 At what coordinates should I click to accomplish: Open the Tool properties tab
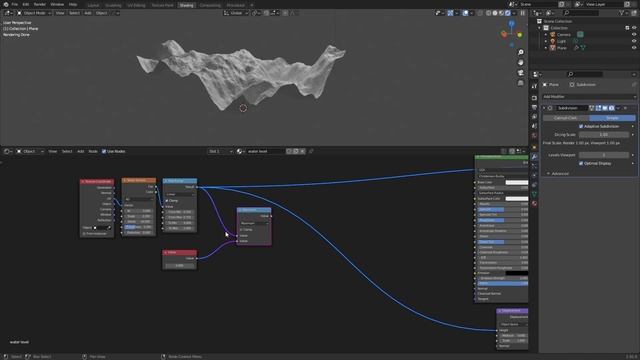tap(534, 86)
